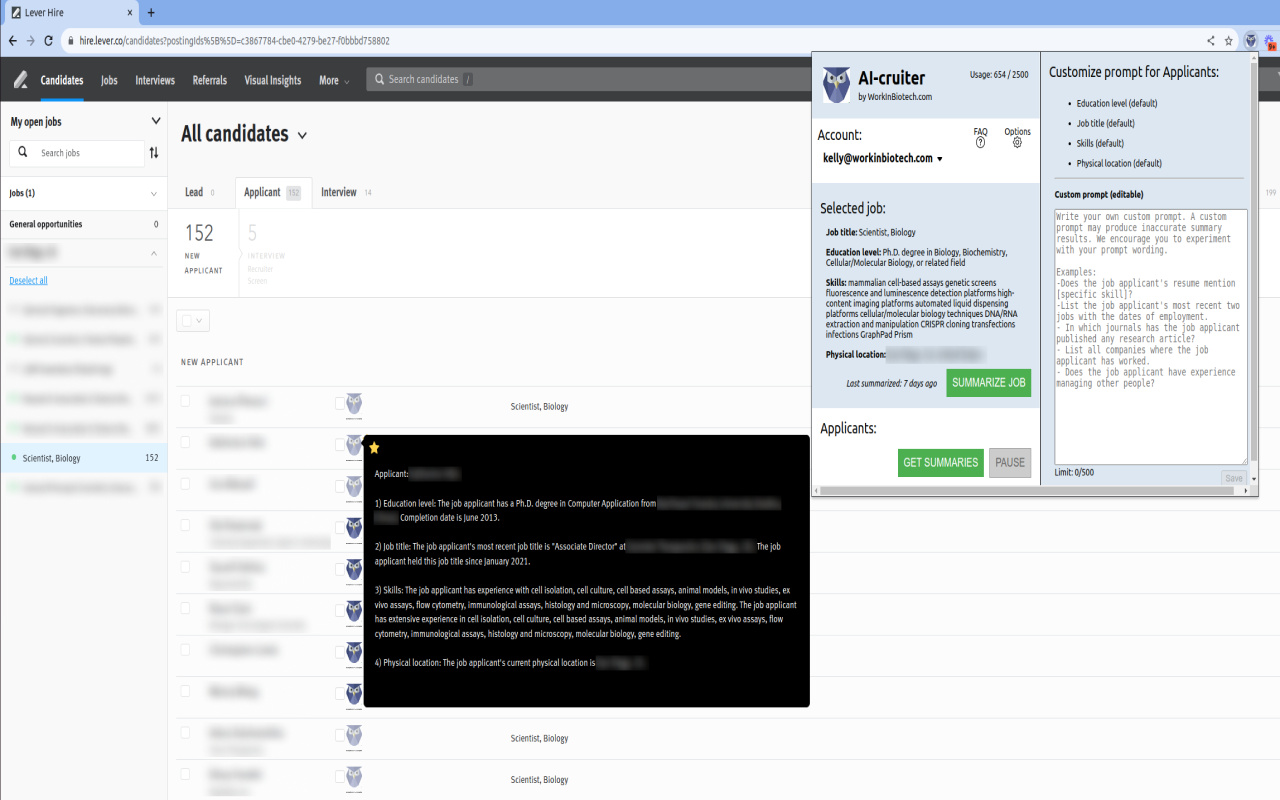Click the owl icon in the first new applicant row
This screenshot has height=800, width=1280.
353,405
